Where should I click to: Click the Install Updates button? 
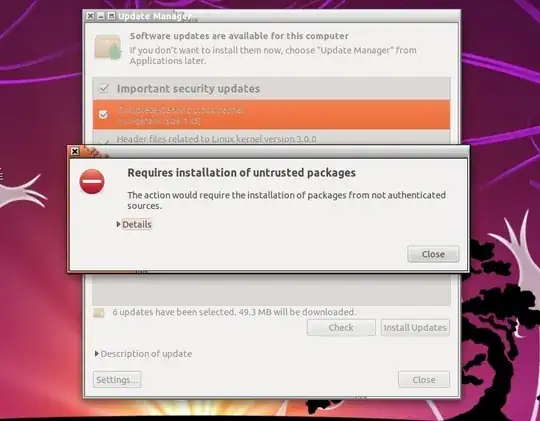(x=415, y=327)
